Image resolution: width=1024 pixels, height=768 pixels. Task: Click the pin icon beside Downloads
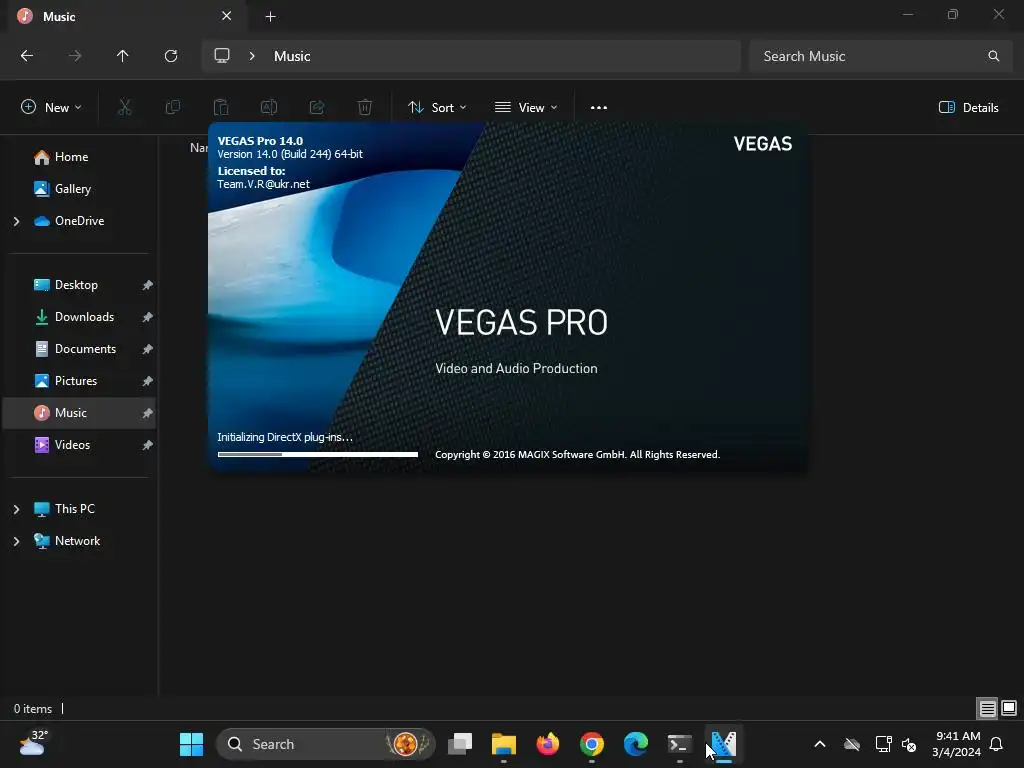pos(147,317)
